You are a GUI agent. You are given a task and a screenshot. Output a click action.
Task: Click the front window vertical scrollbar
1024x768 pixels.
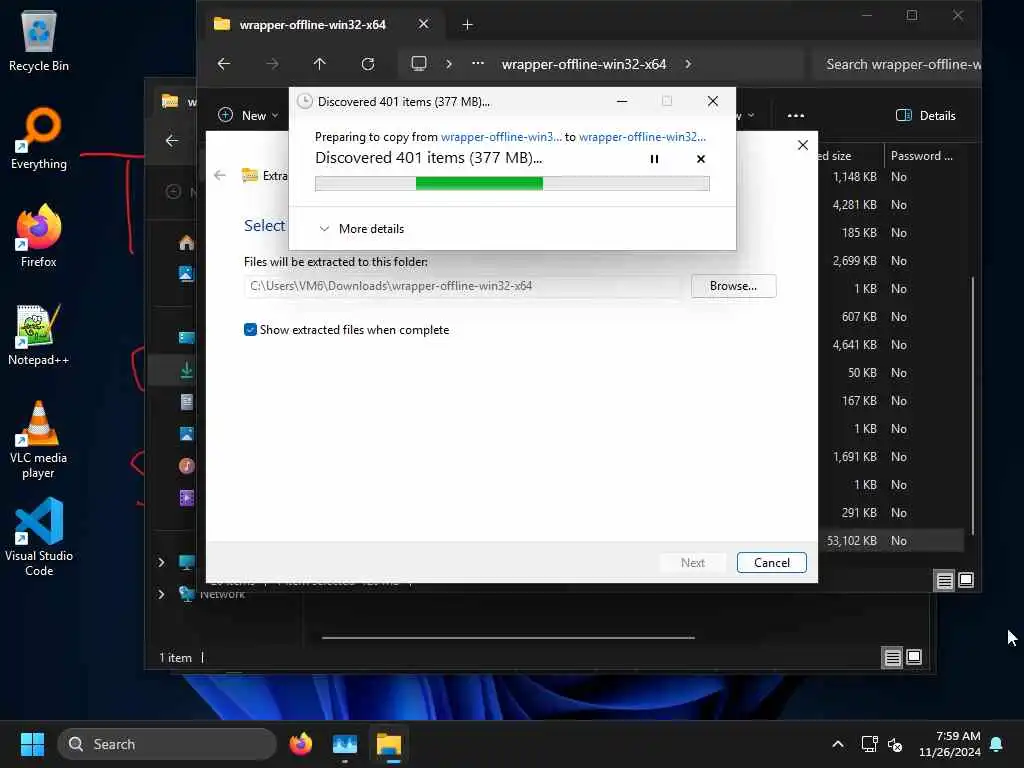click(972, 405)
